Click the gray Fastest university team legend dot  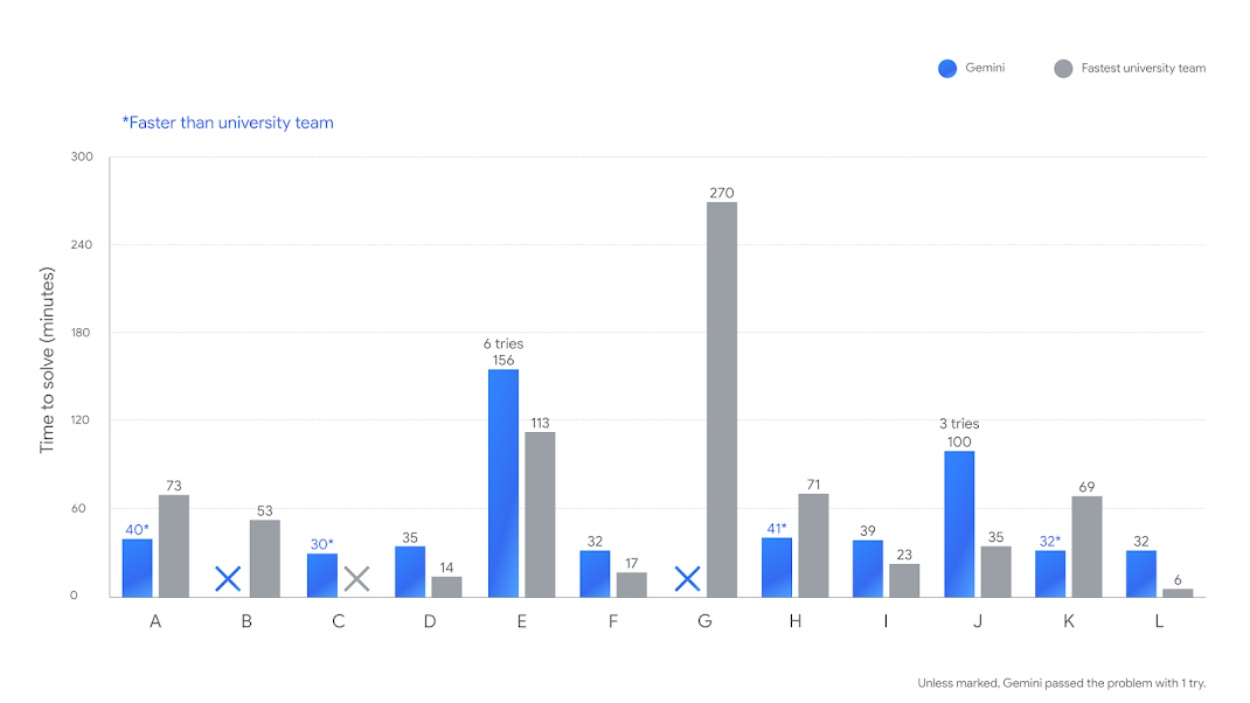point(1063,68)
